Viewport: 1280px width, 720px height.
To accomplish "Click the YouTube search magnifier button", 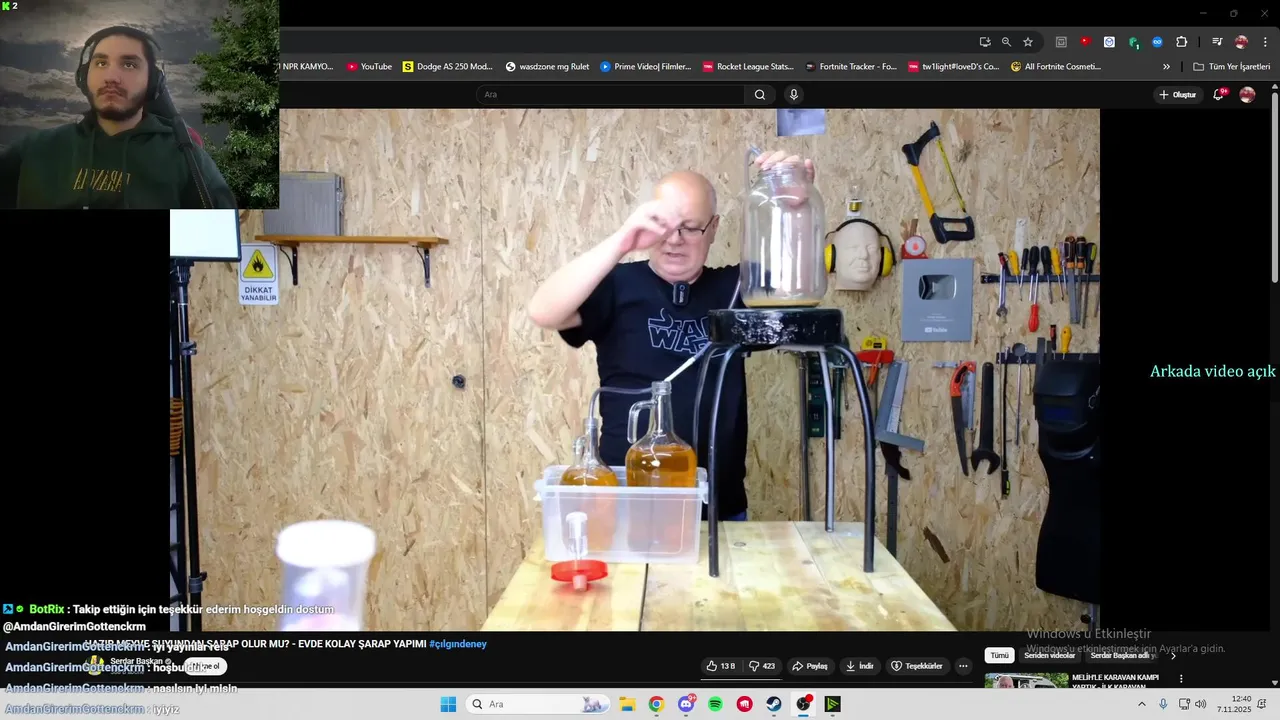I will coord(760,94).
